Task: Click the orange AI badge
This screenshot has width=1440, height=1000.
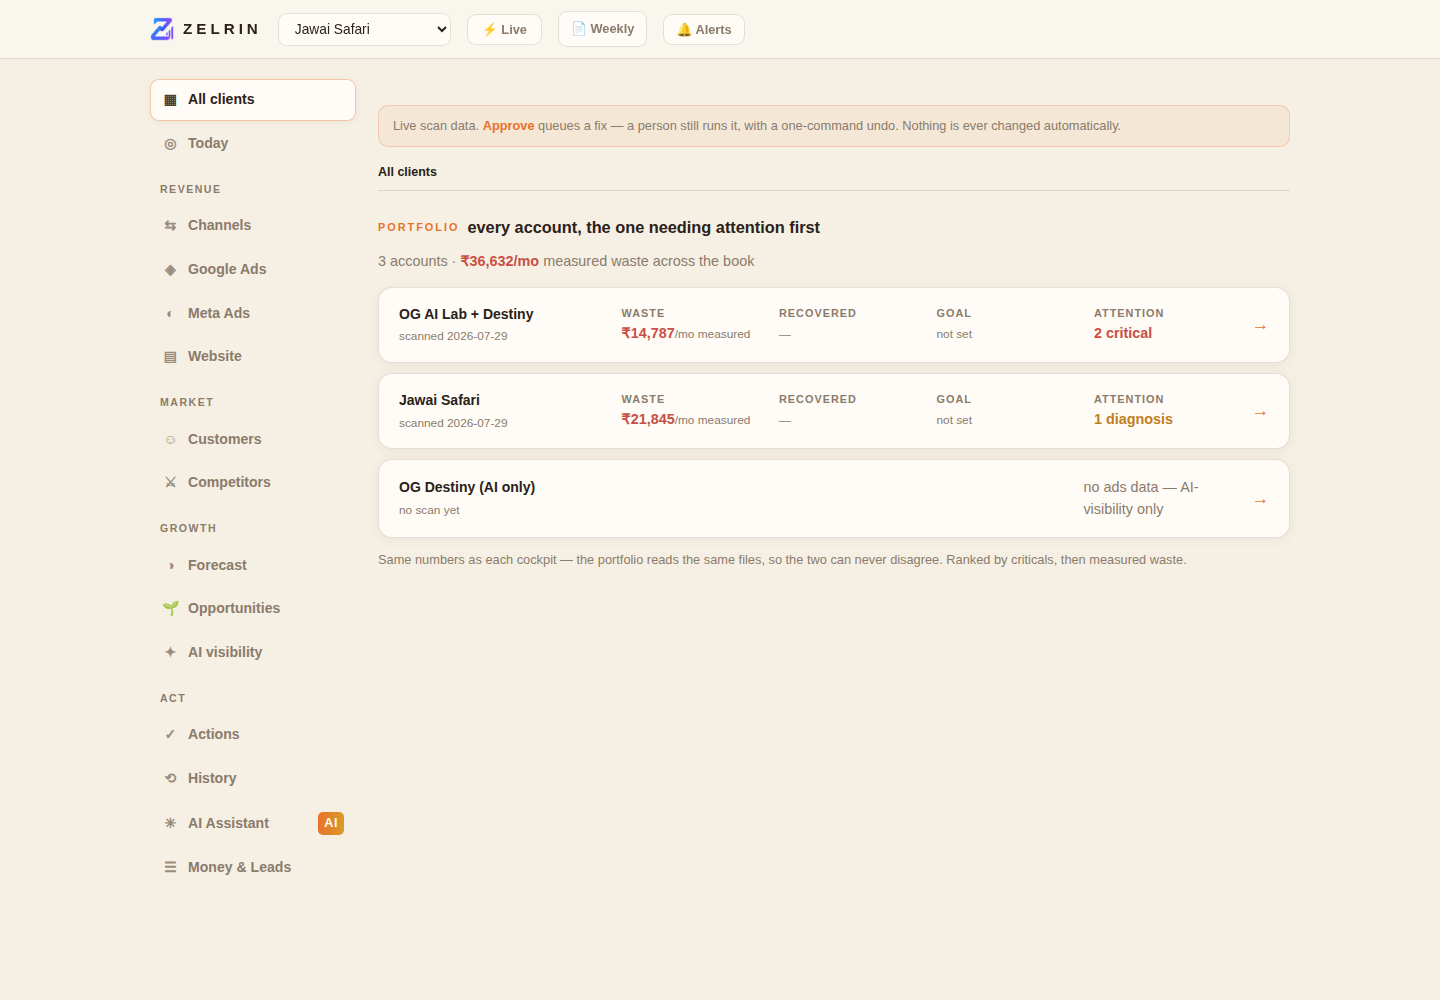Action: pos(331,823)
